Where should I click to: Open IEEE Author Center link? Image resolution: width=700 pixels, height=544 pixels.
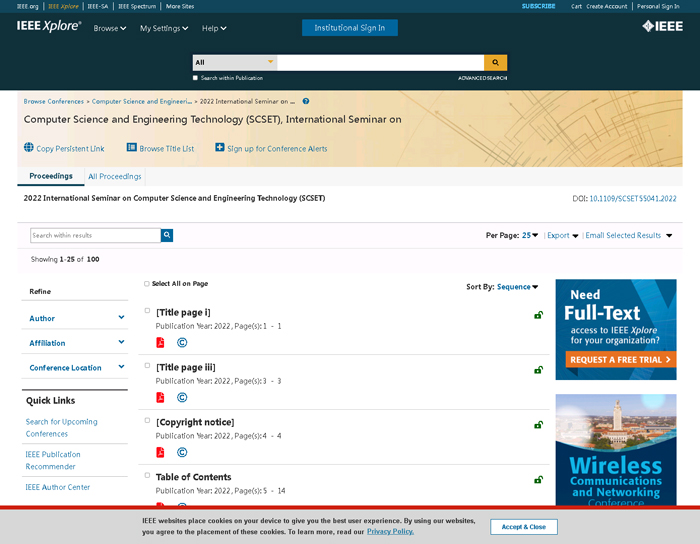tap(58, 487)
